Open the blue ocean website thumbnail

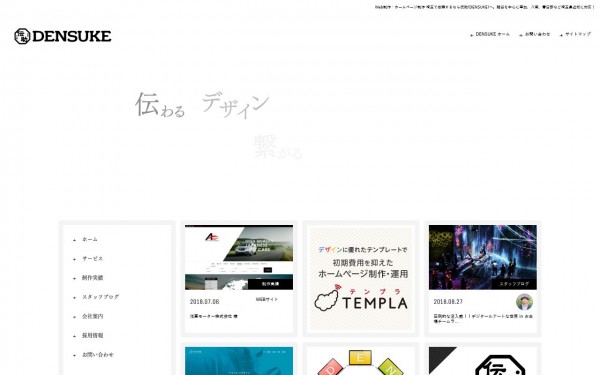[x=239, y=361]
